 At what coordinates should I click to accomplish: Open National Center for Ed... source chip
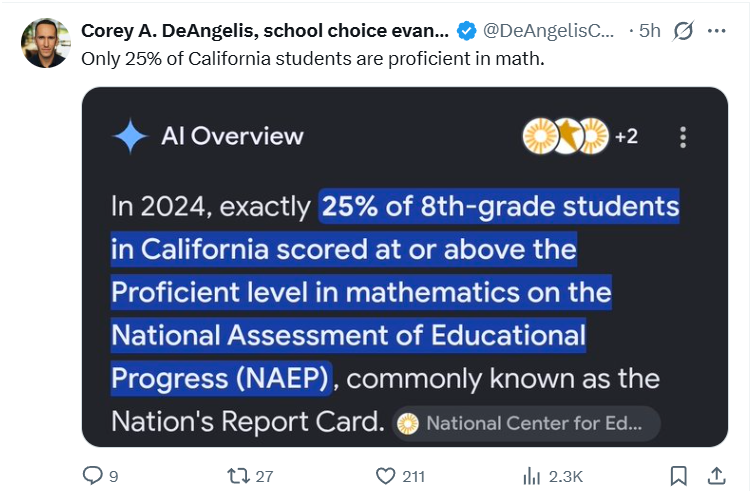pyautogui.click(x=526, y=423)
